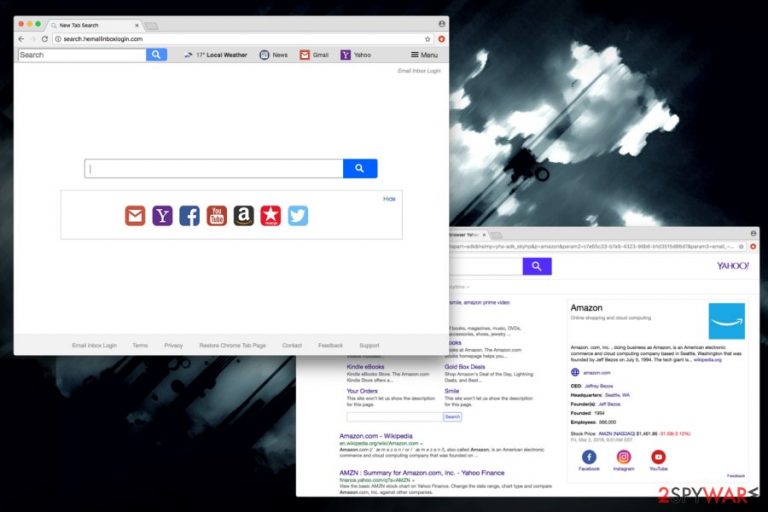Focus the small Search field in toolbar
Image resolution: width=768 pixels, height=512 pixels.
click(82, 54)
